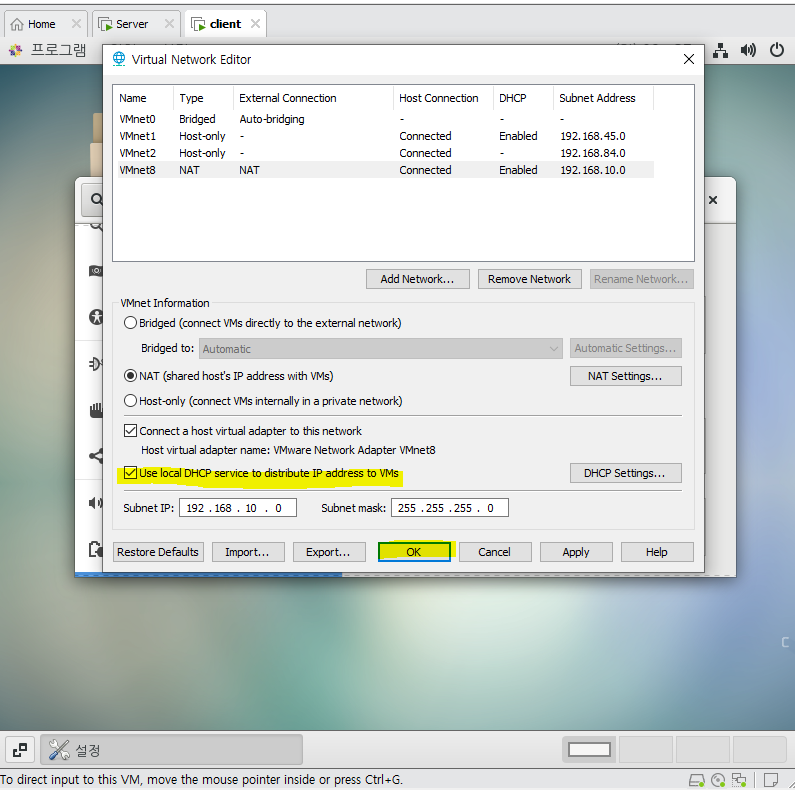The height and width of the screenshot is (790, 795).
Task: Click the External Connection column header
Action: click(314, 98)
